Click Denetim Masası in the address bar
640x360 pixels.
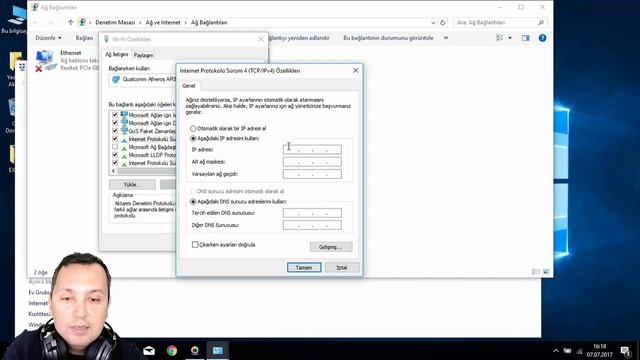point(115,22)
